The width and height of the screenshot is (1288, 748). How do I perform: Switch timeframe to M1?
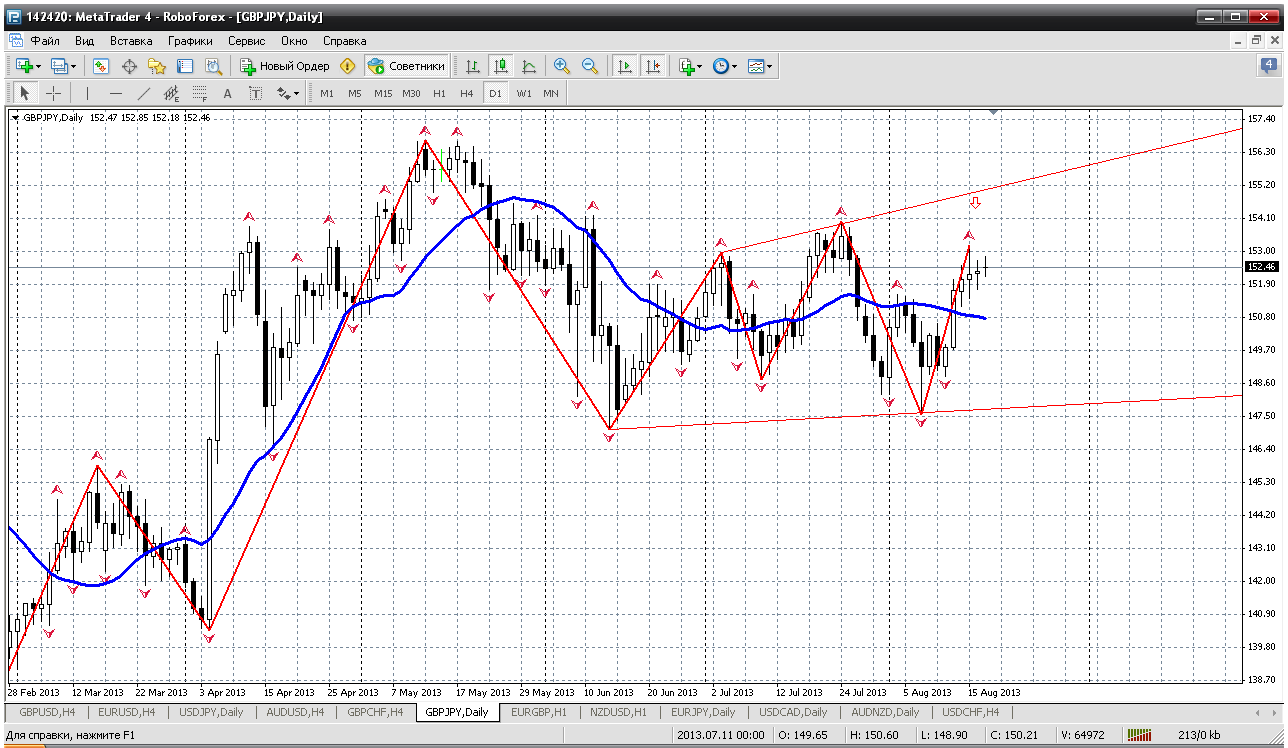[327, 93]
